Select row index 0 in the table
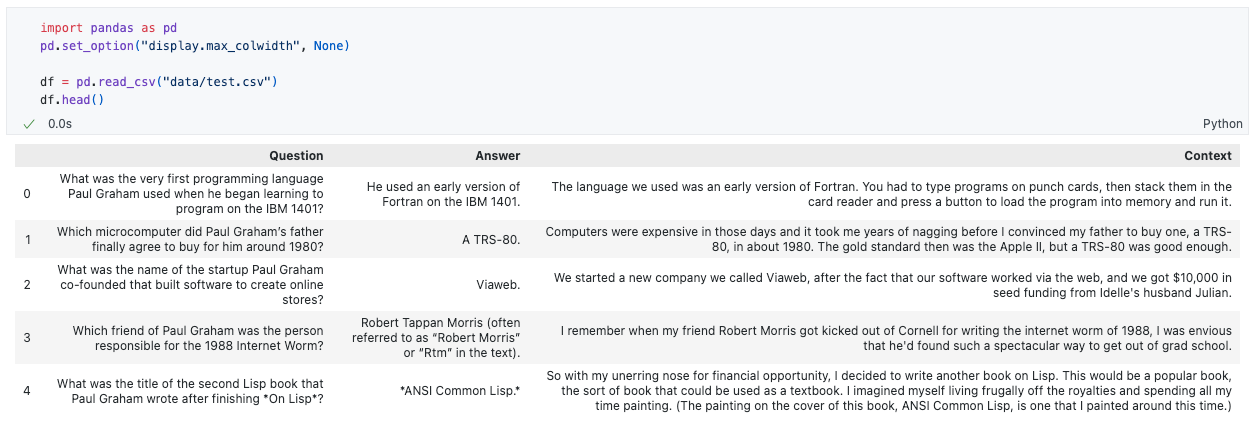 (x=27, y=194)
